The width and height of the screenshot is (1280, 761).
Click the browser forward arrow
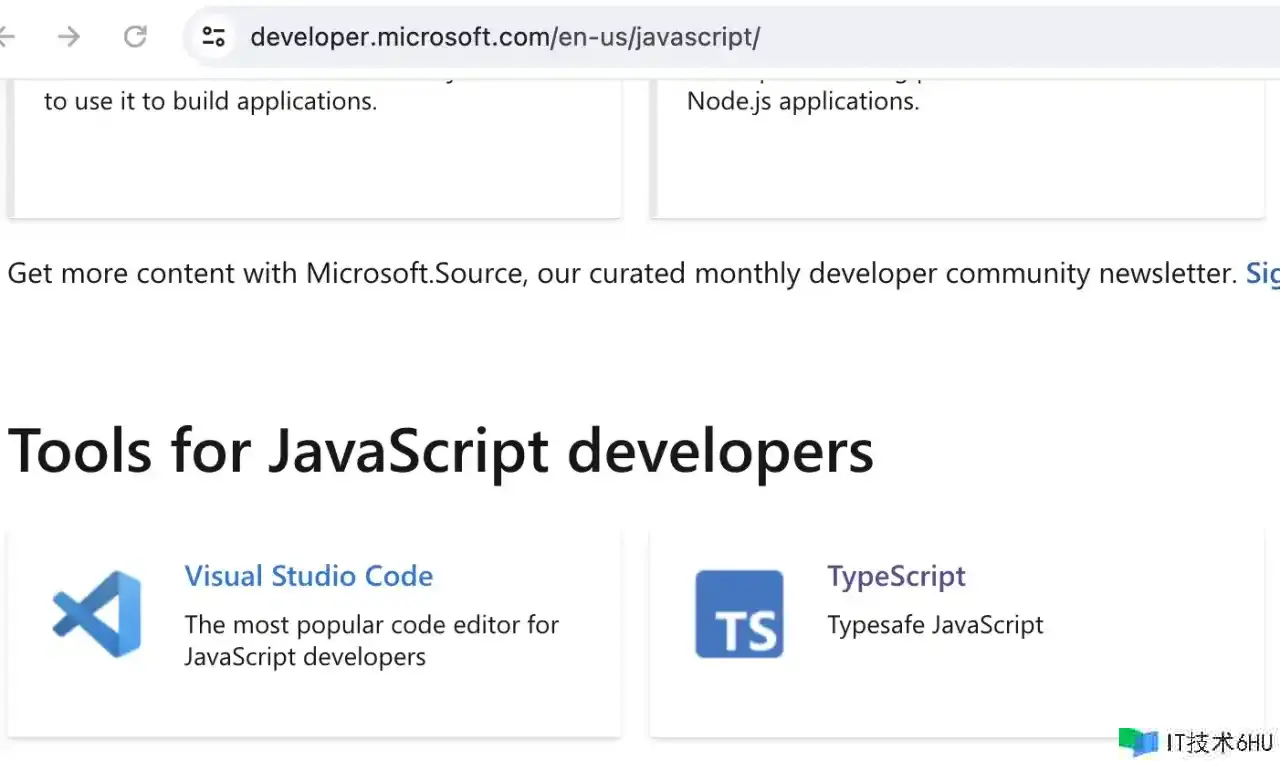[x=68, y=37]
